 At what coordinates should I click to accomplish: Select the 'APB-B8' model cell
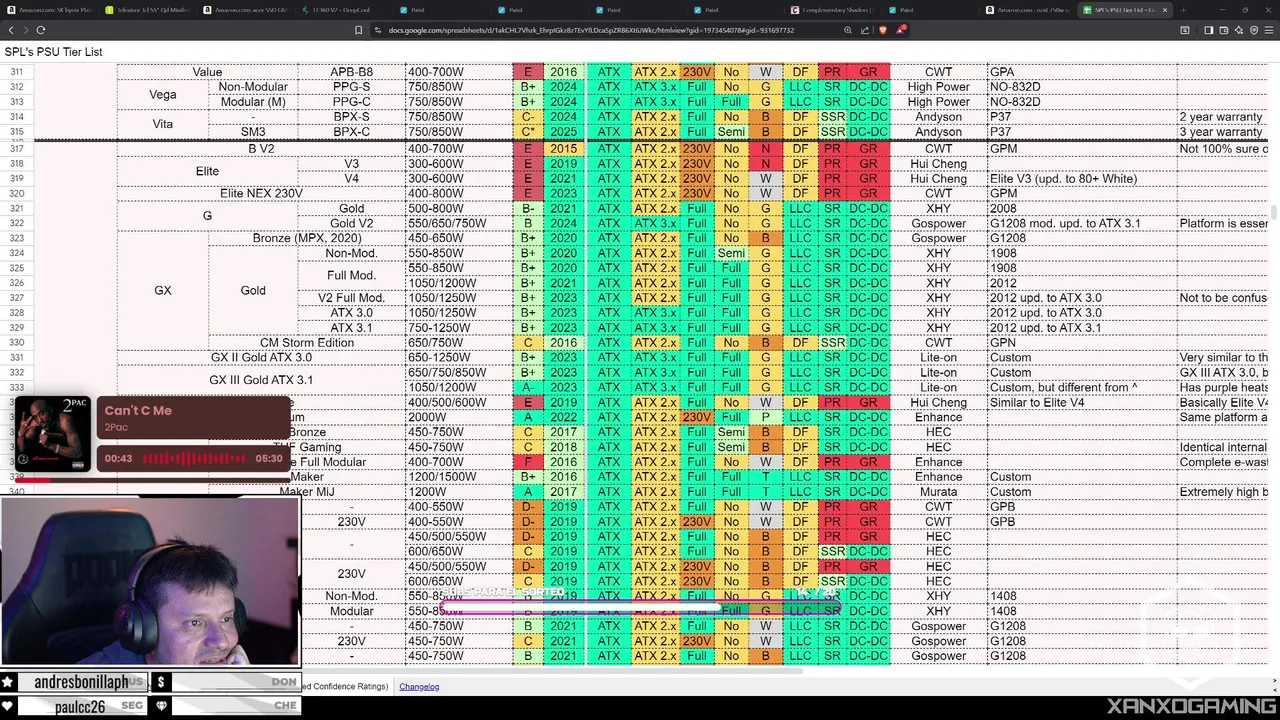pos(352,72)
